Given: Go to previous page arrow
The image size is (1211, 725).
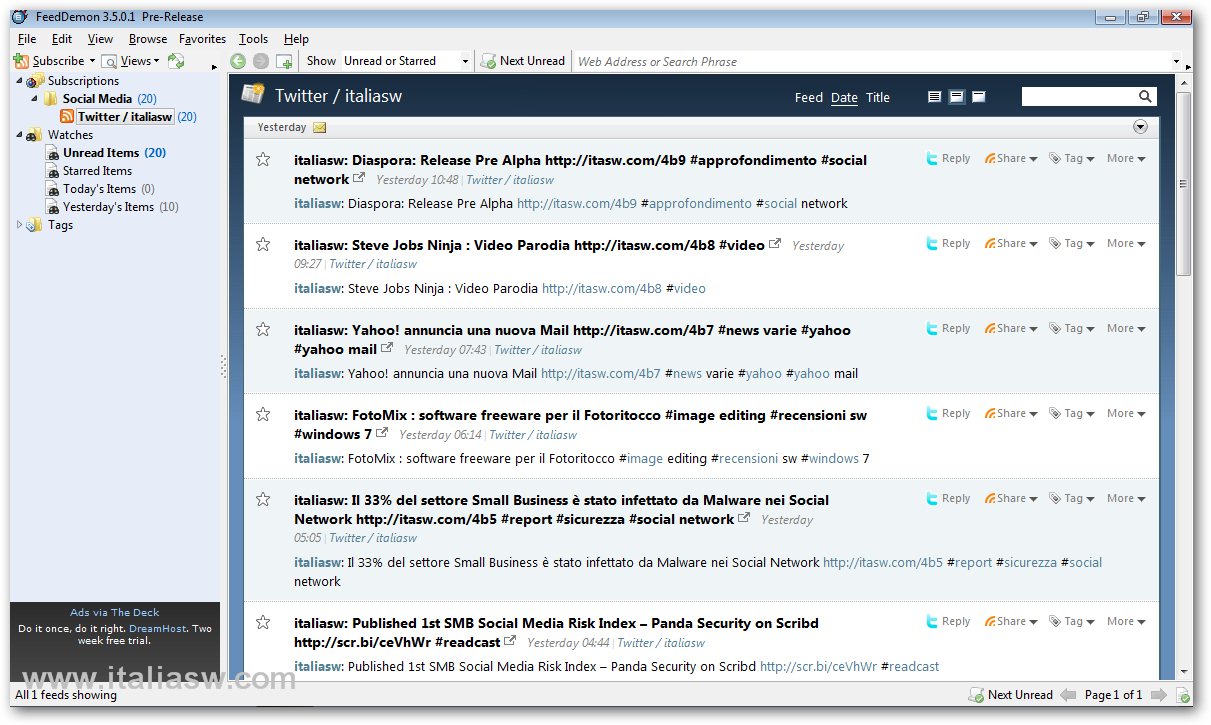Looking at the screenshot, I should 1068,695.
